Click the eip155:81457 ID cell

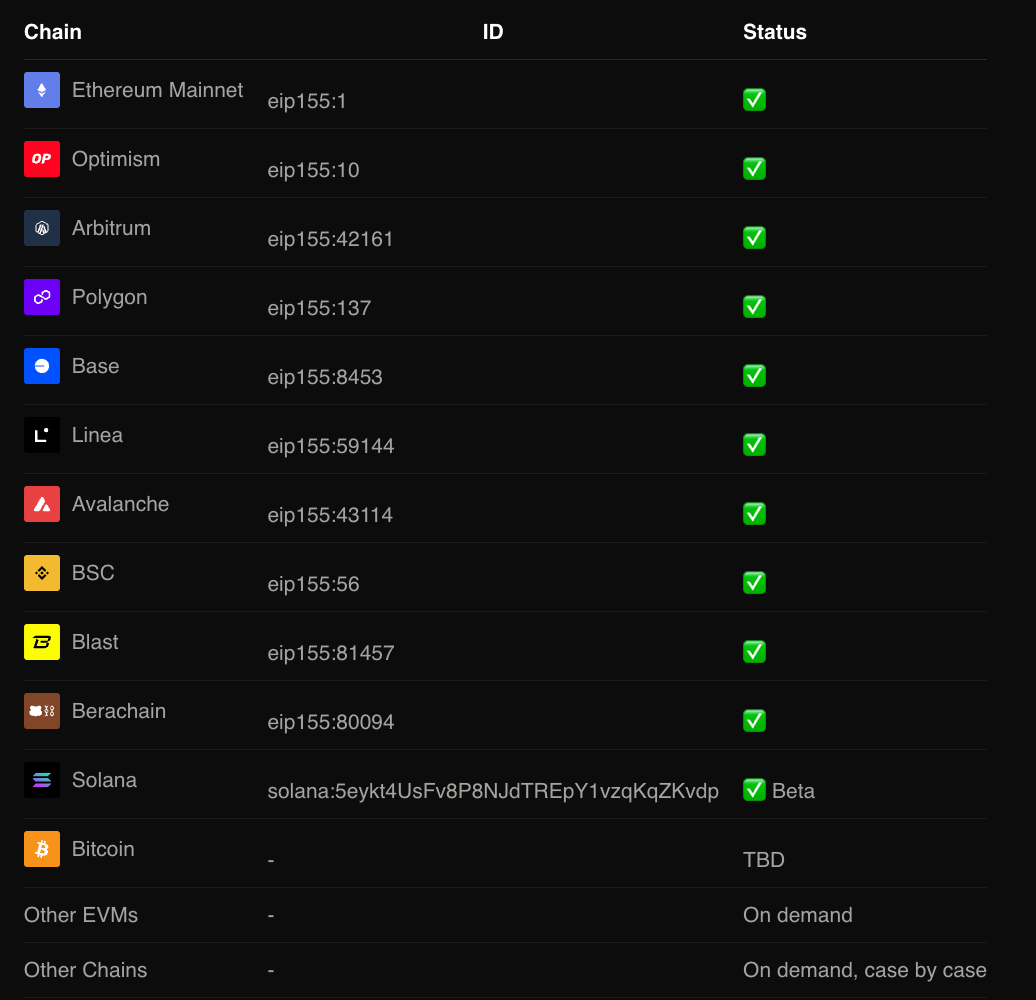330,653
